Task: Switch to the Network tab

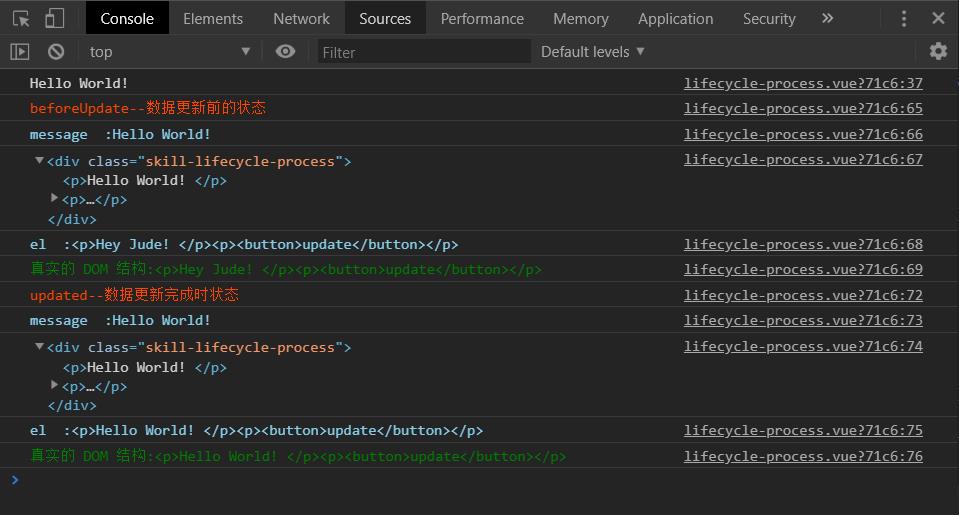Action: click(x=301, y=18)
